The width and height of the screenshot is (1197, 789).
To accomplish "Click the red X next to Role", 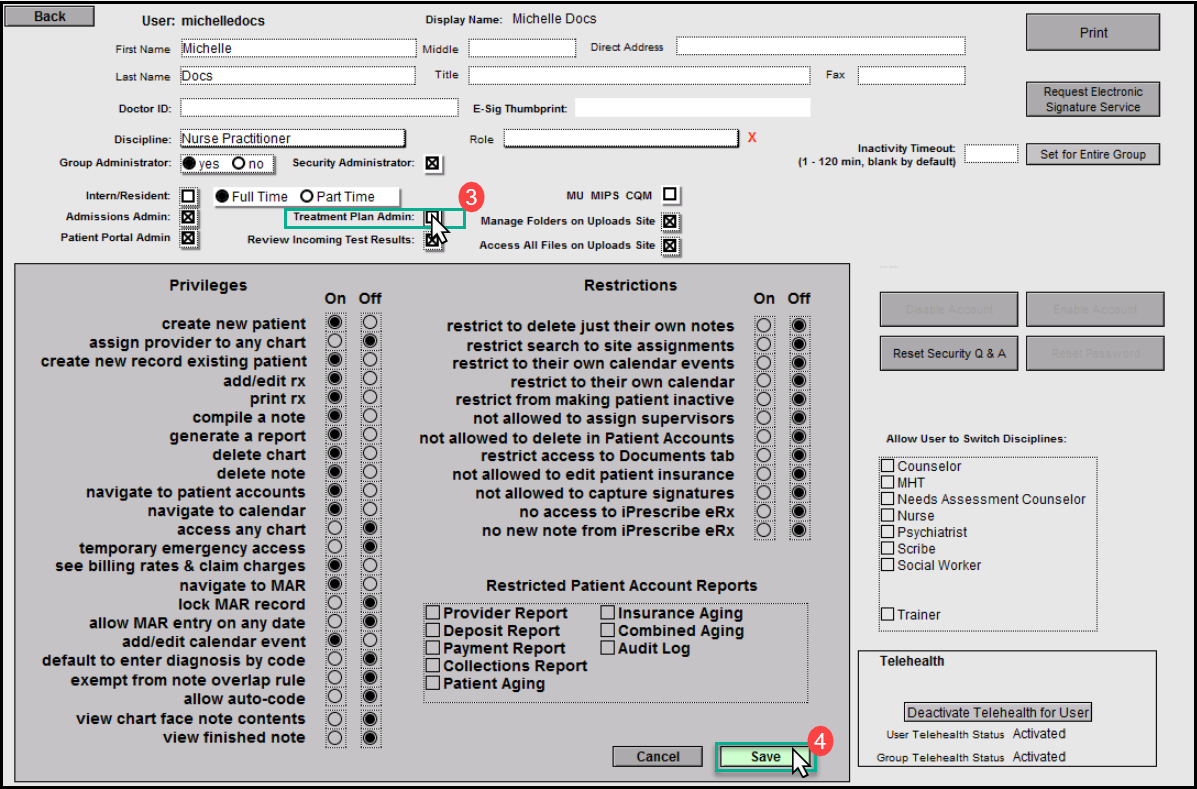I will point(752,138).
